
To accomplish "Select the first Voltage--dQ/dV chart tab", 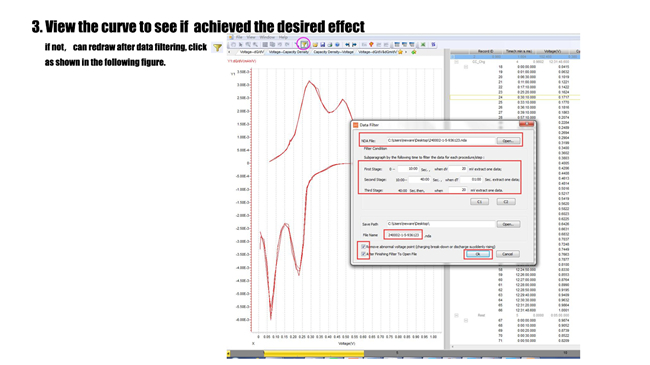I will [252, 52].
